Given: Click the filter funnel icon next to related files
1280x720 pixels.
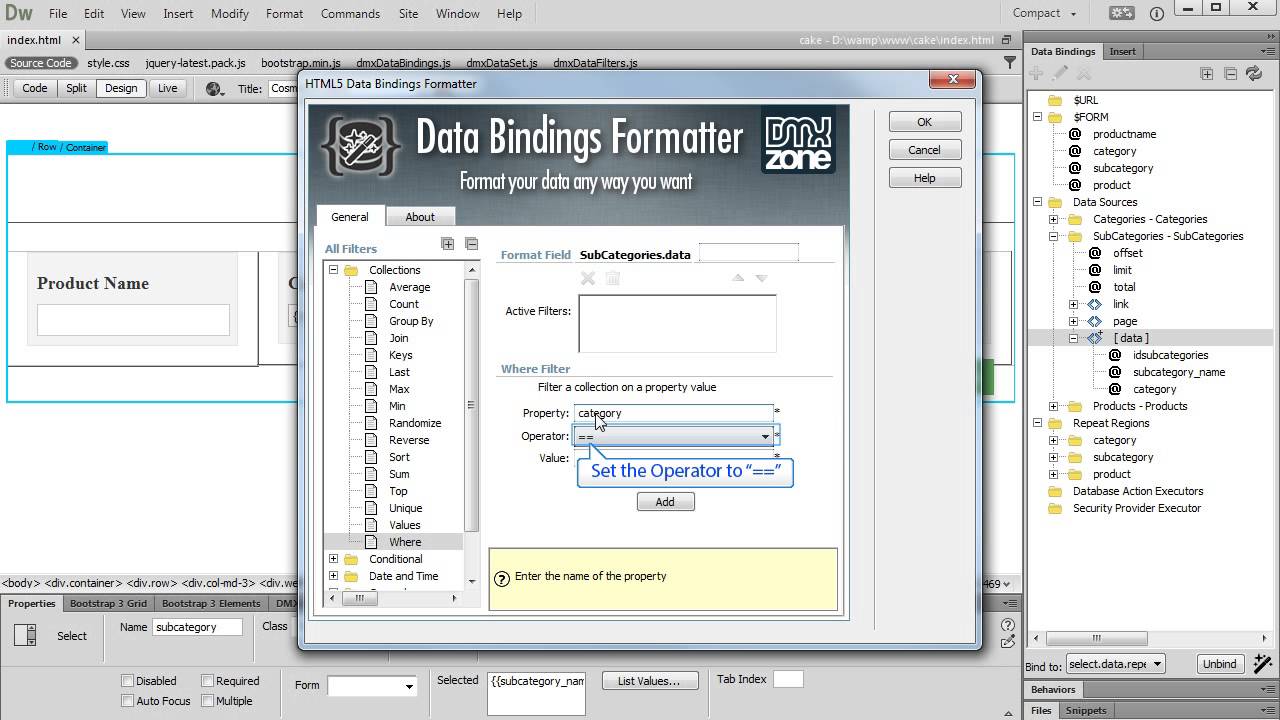Looking at the screenshot, I should (x=1010, y=62).
